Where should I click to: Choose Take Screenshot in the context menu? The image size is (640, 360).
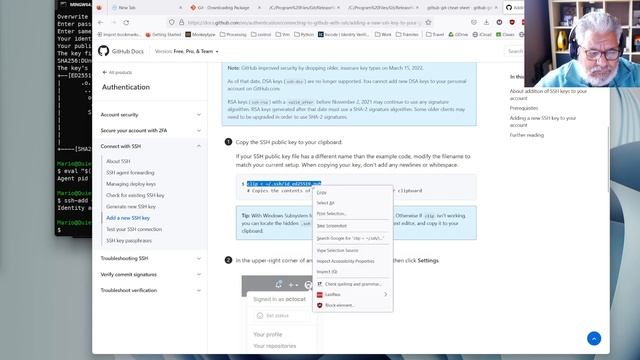353,226
